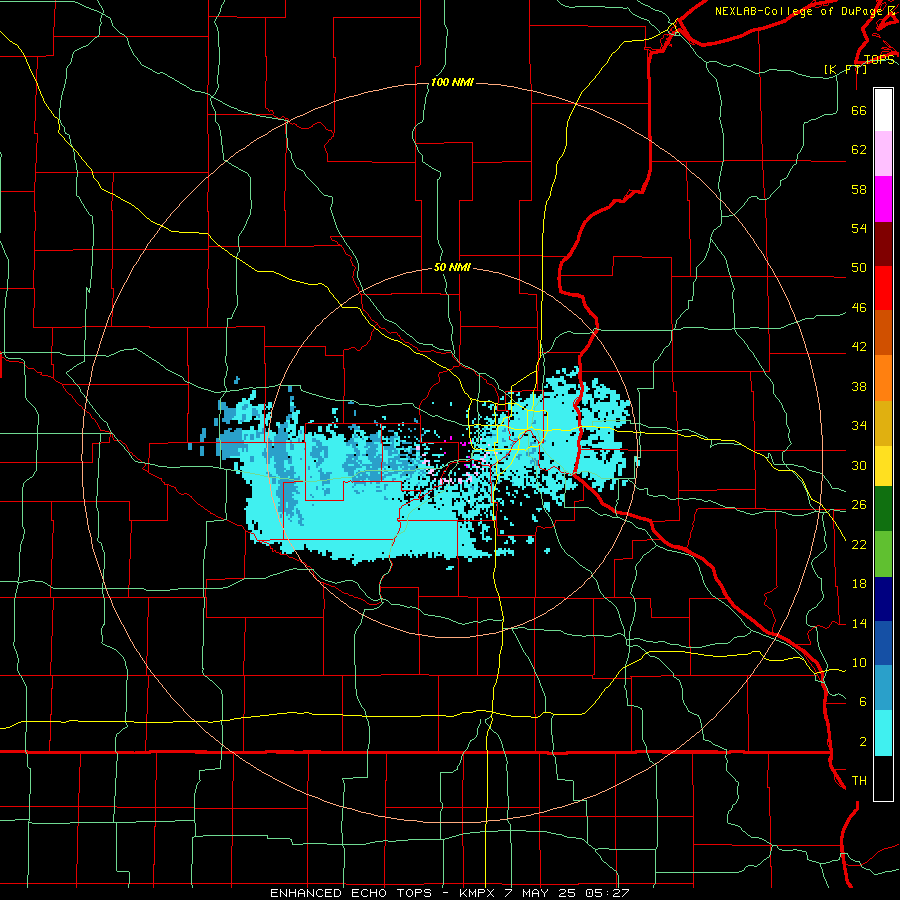Image resolution: width=900 pixels, height=900 pixels.
Task: Click the '66' legend value
Action: click(x=859, y=111)
